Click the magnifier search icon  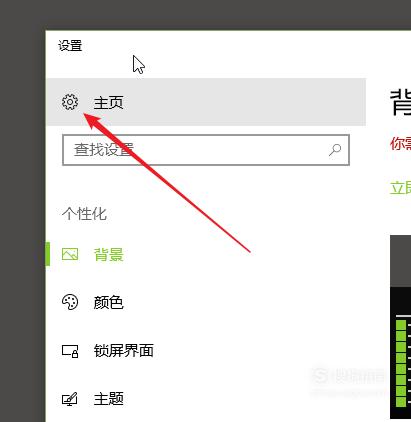pos(335,150)
